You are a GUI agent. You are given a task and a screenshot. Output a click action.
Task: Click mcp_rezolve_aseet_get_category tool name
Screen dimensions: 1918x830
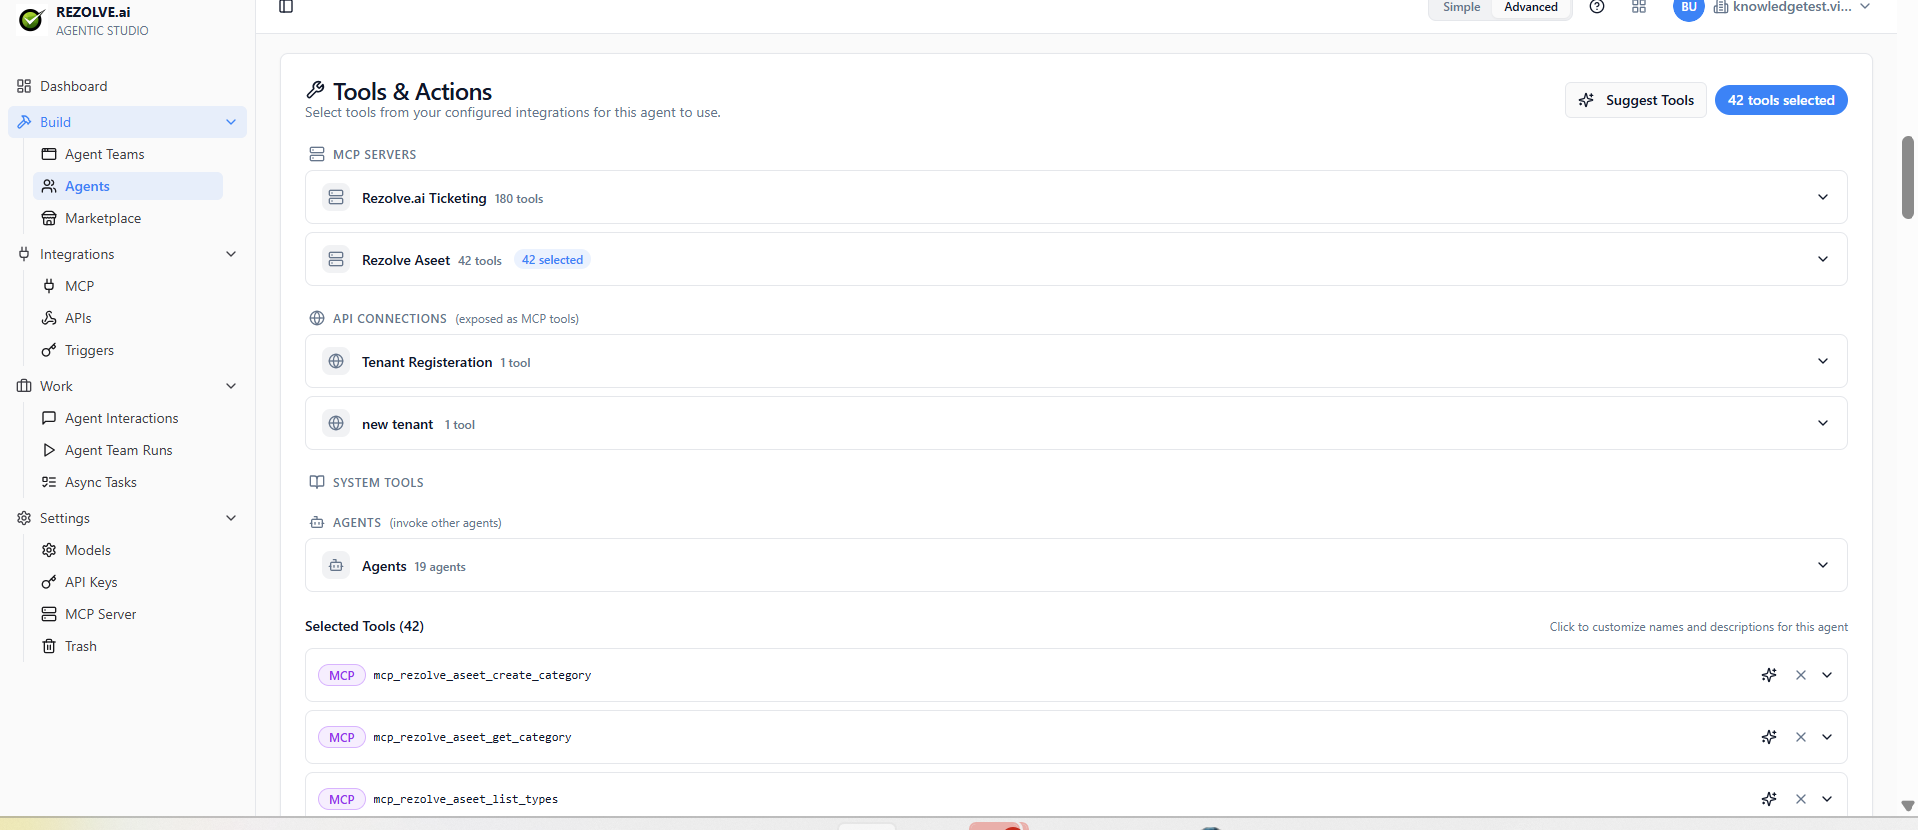coord(472,738)
